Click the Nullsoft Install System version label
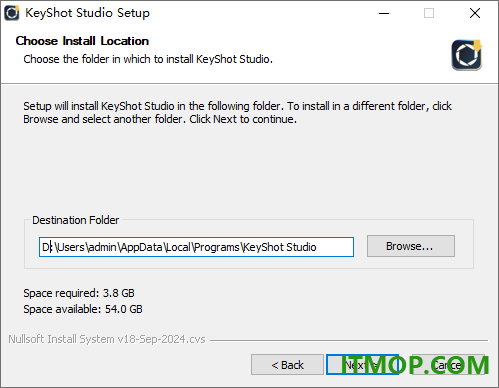 pyautogui.click(x=107, y=339)
